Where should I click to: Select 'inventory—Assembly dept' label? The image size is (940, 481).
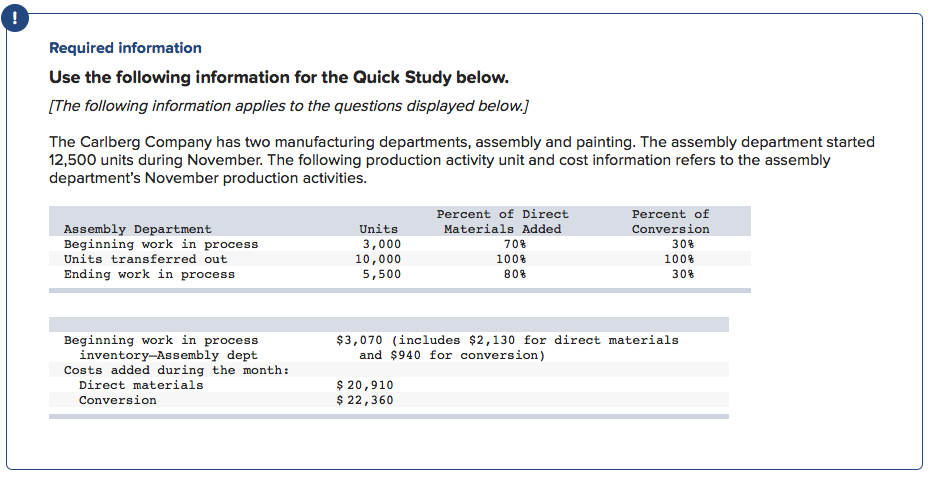coord(168,355)
